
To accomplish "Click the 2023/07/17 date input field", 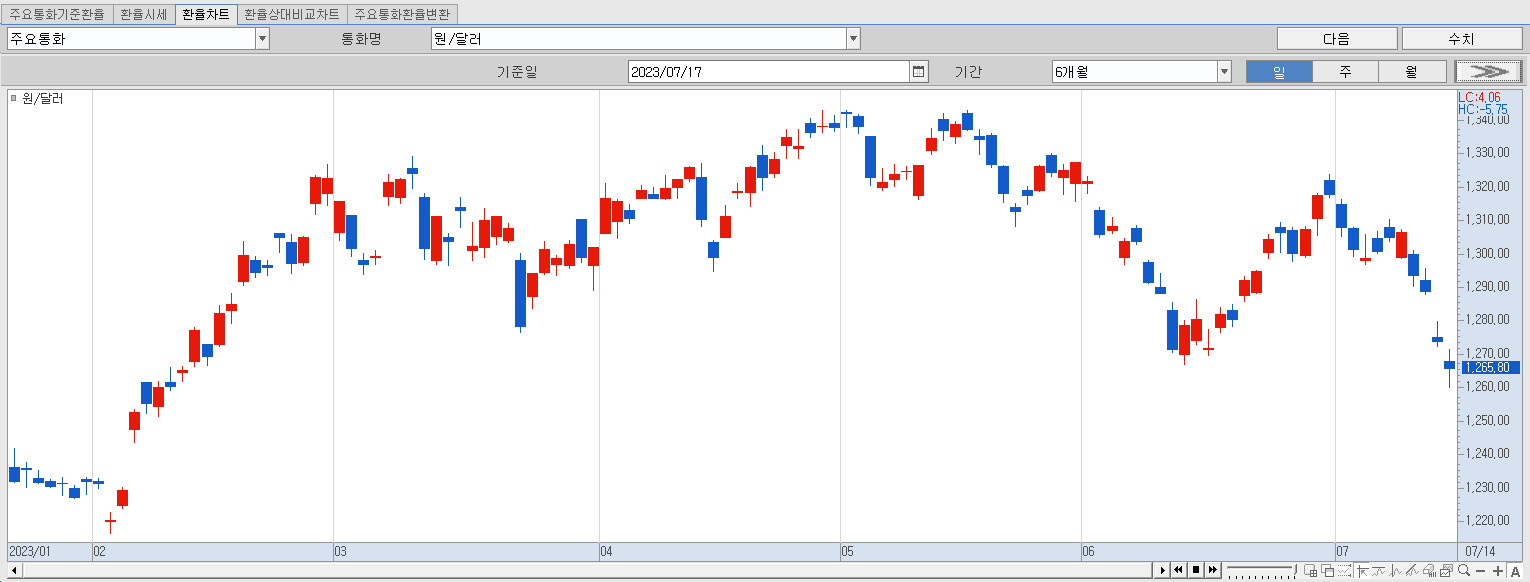I will pyautogui.click(x=768, y=71).
